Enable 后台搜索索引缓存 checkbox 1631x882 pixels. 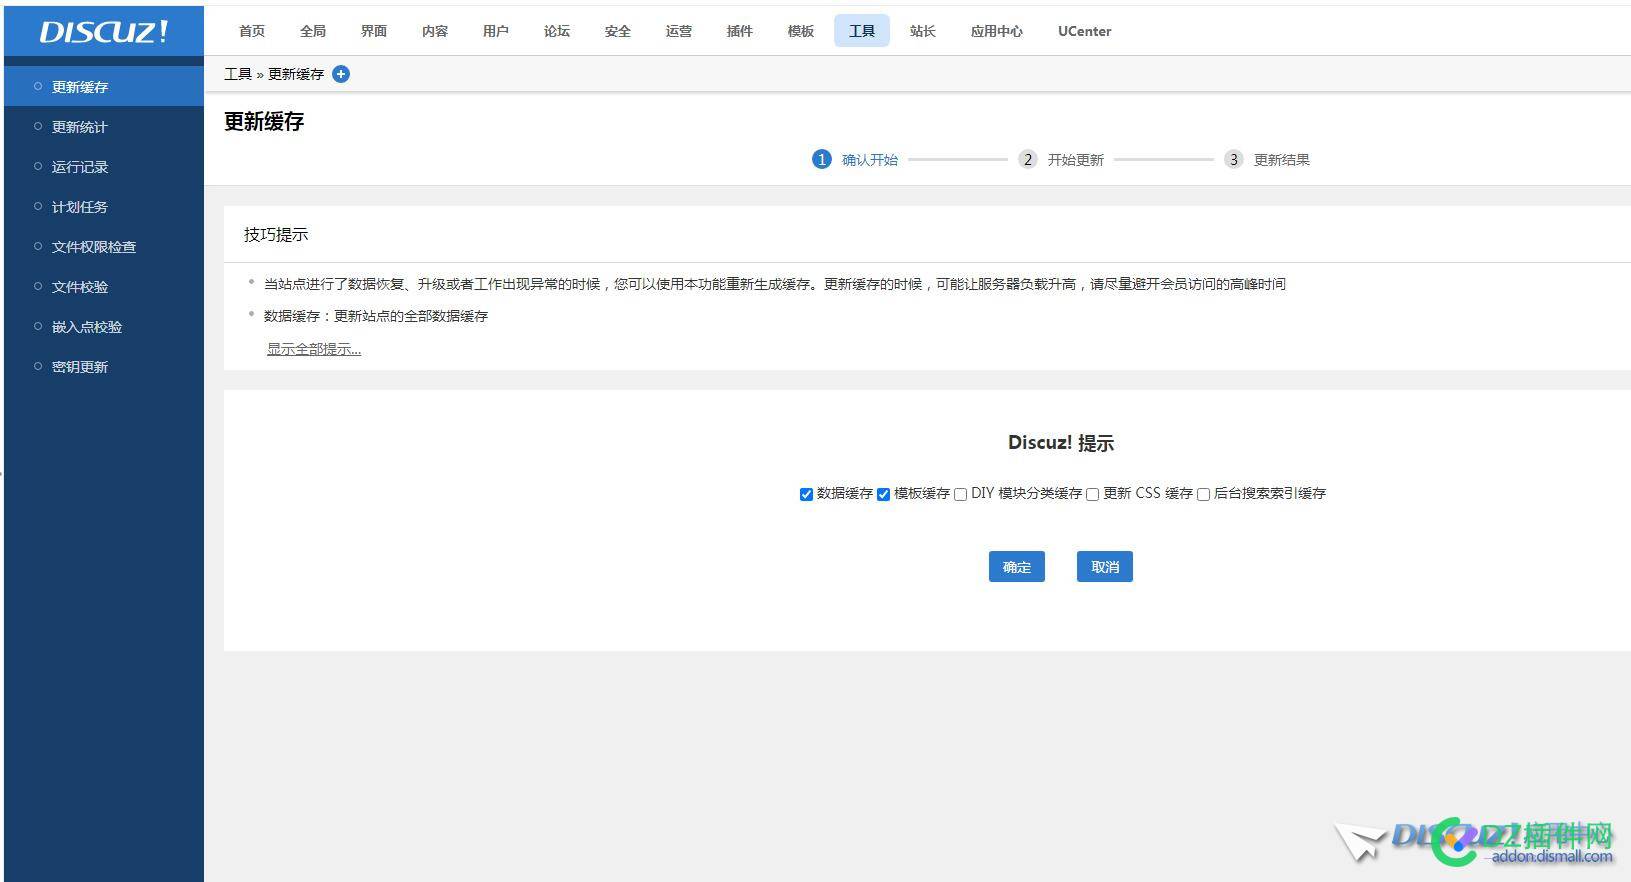(x=1203, y=494)
